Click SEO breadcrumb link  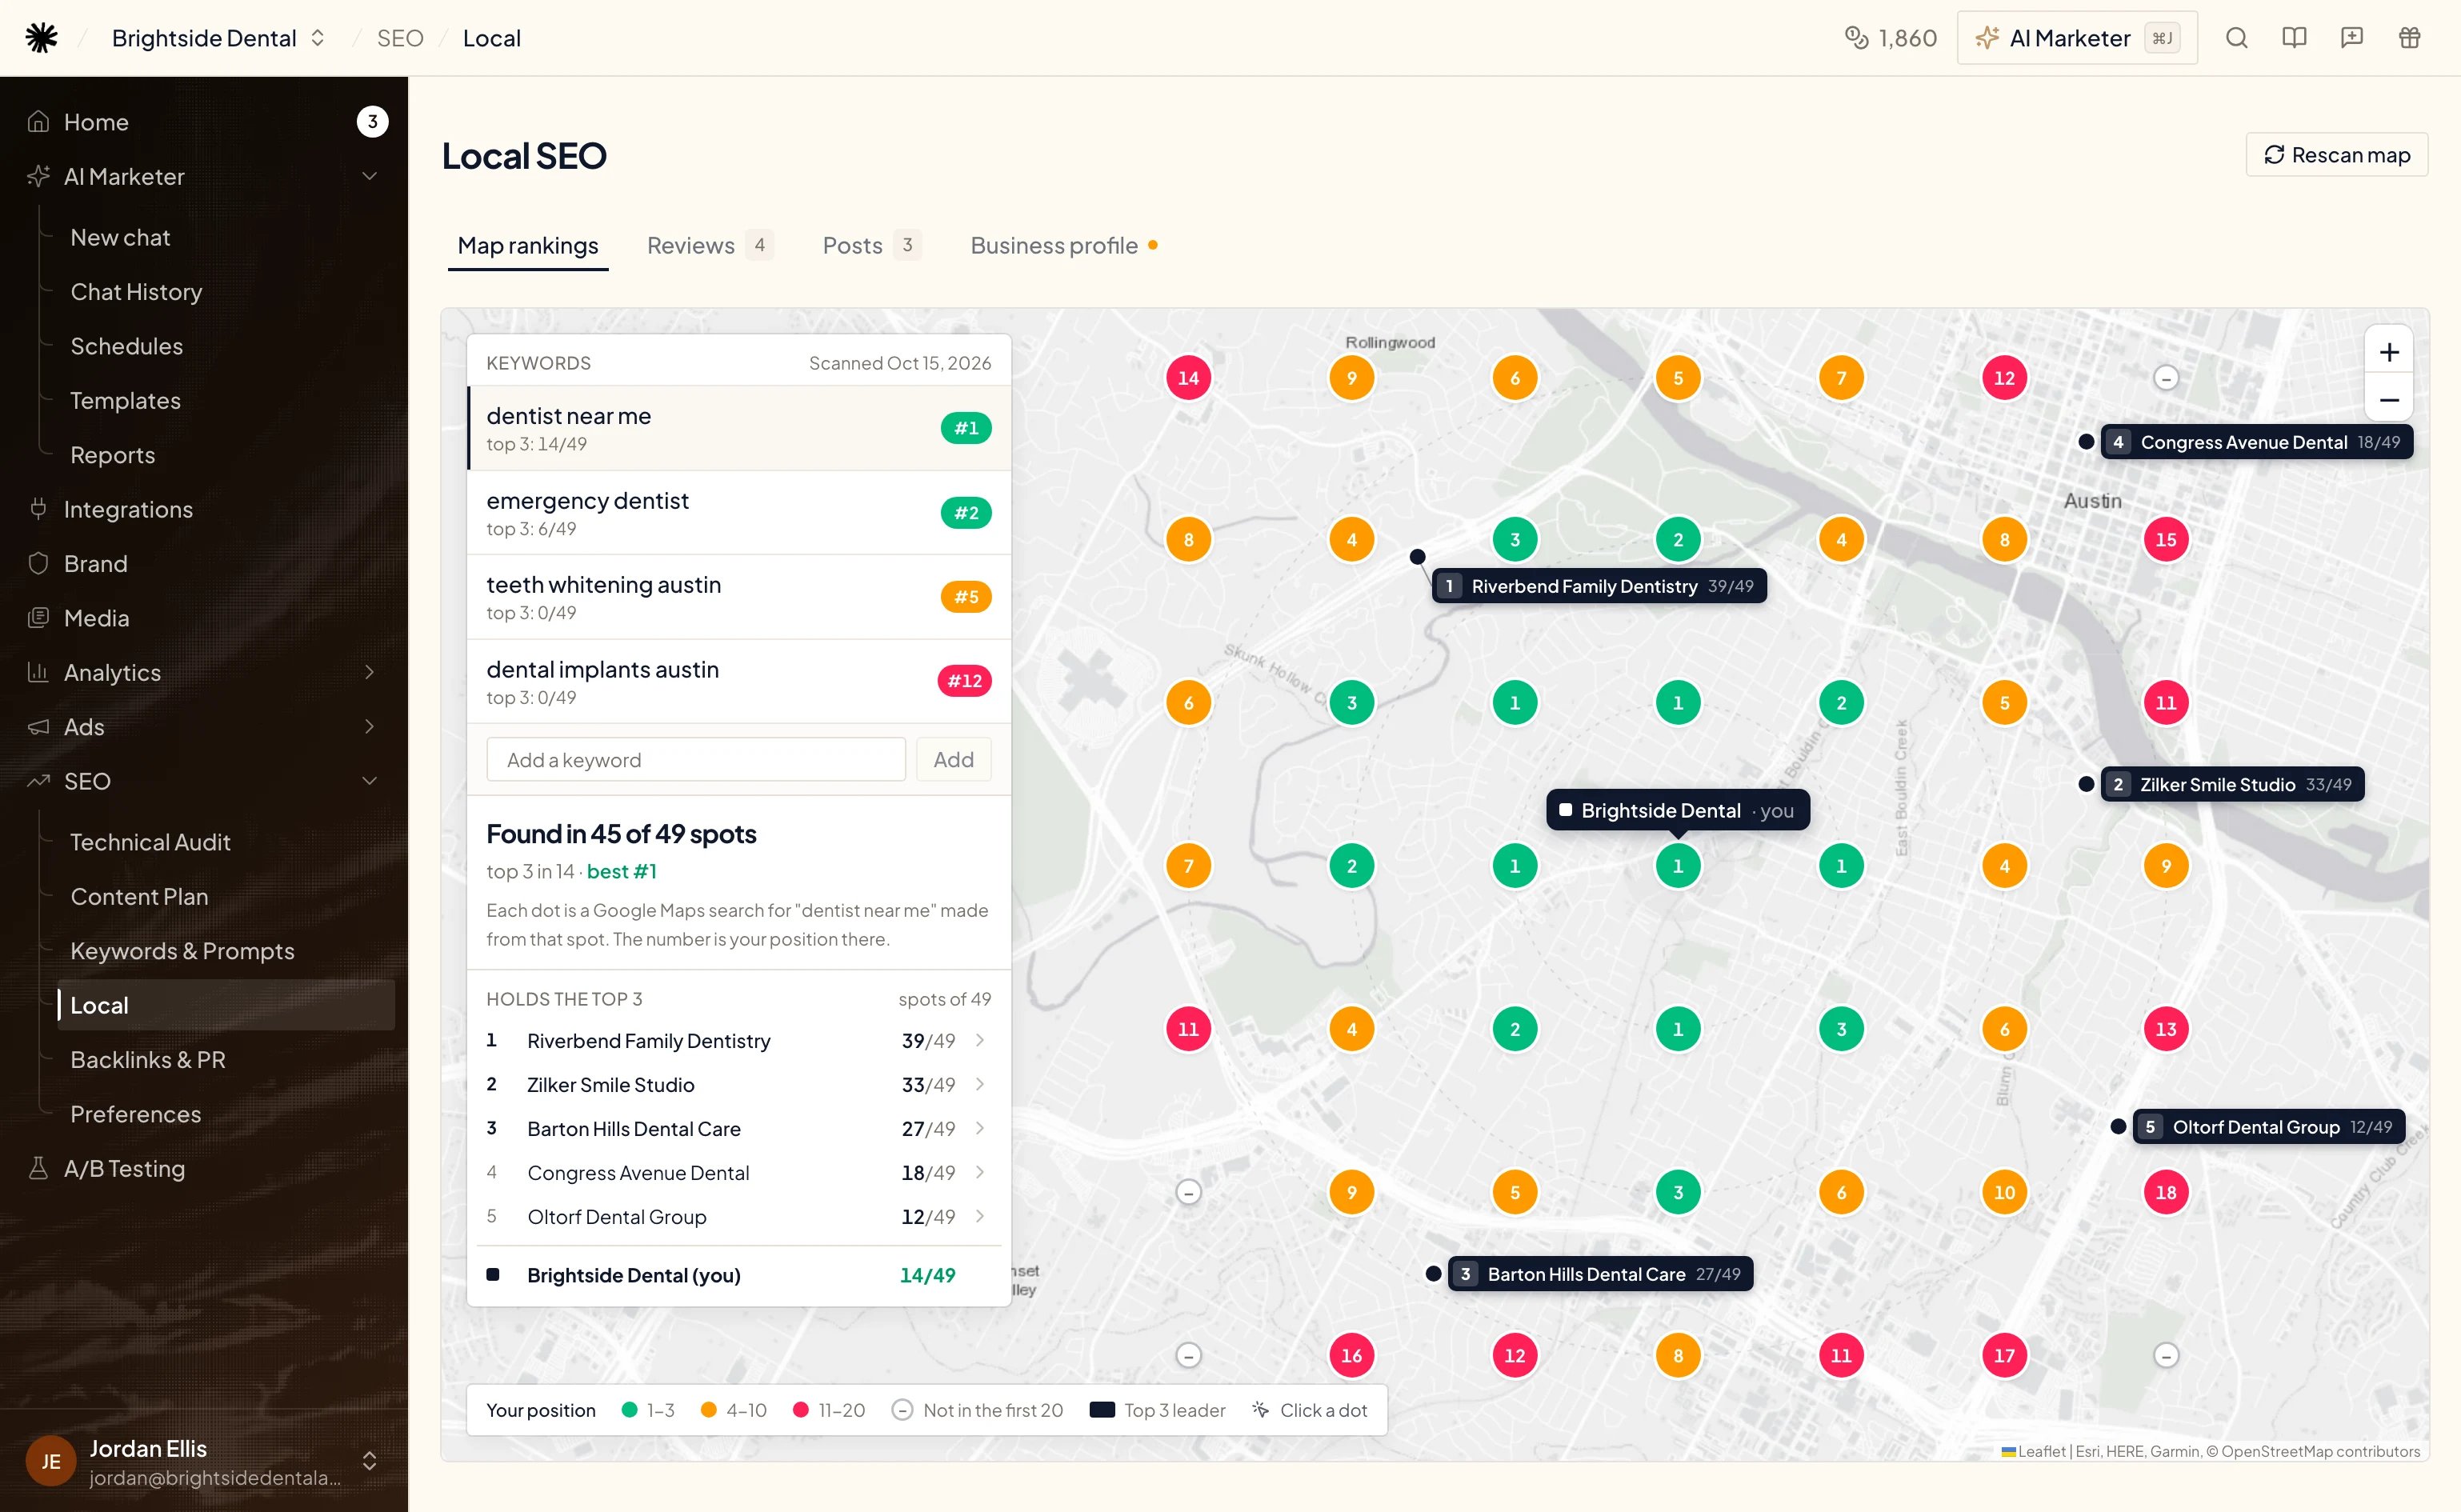tap(400, 38)
